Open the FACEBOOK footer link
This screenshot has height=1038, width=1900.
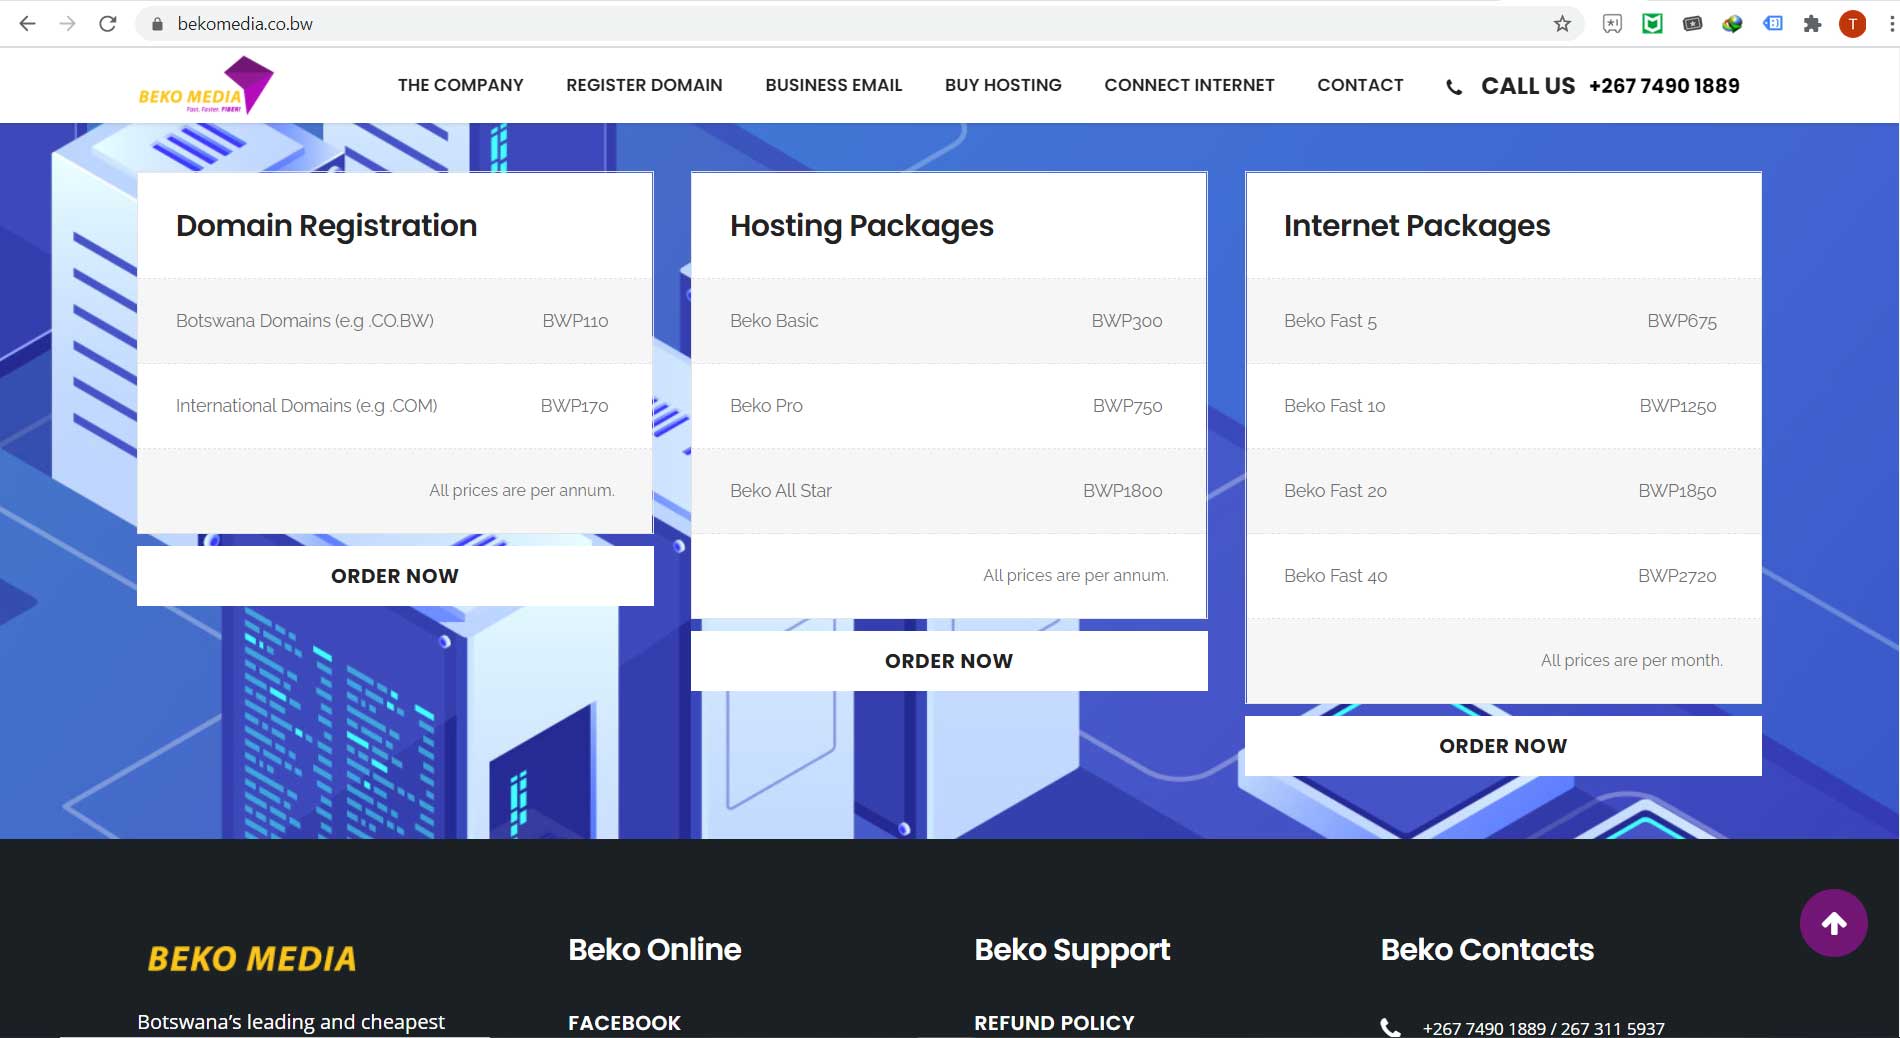click(624, 1023)
